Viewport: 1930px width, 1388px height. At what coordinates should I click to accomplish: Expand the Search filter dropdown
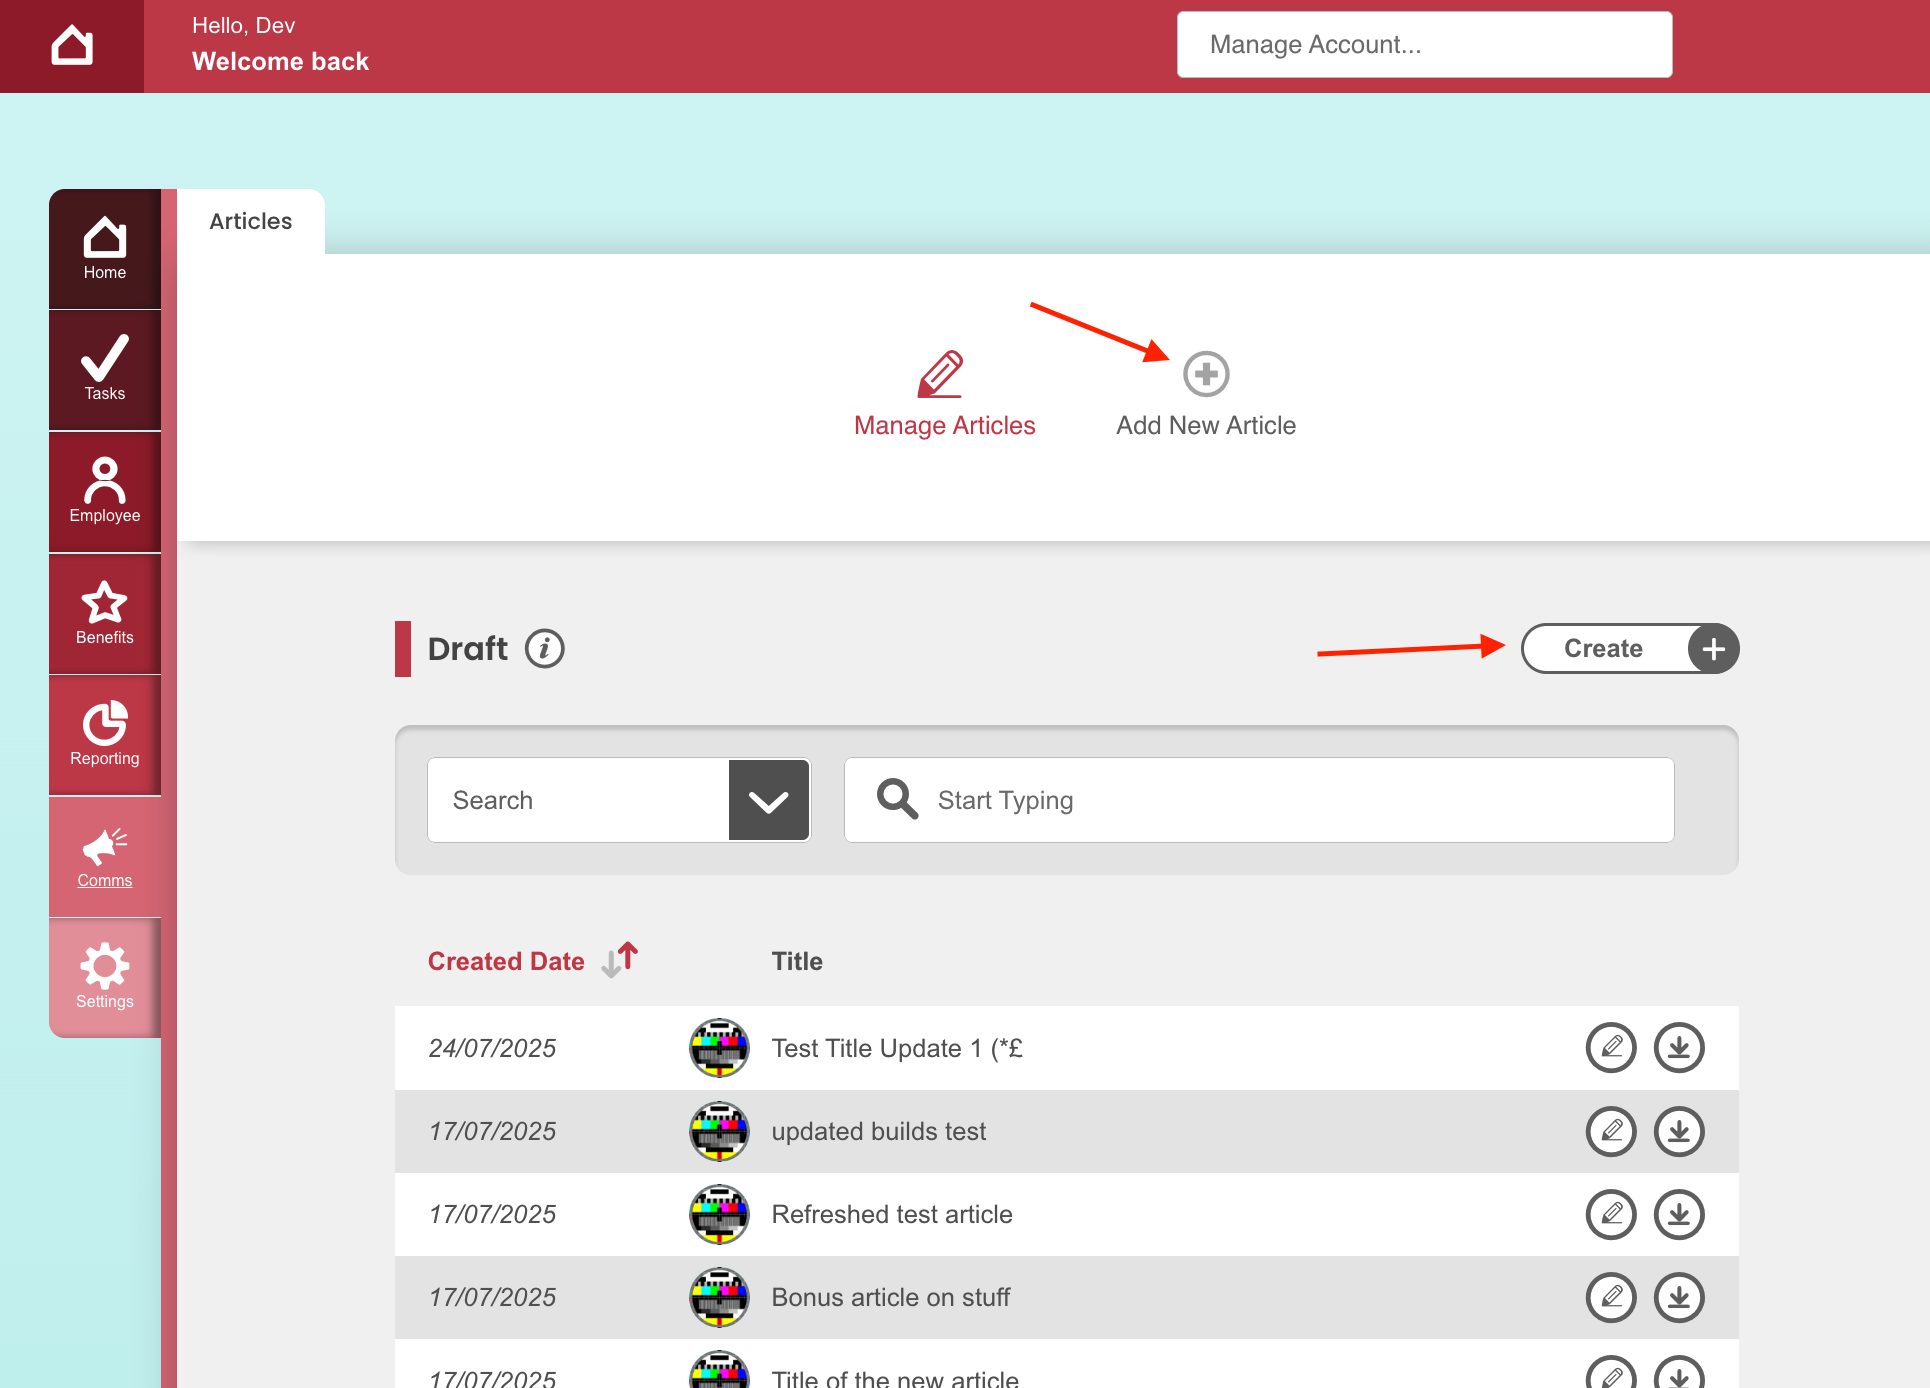click(x=768, y=800)
